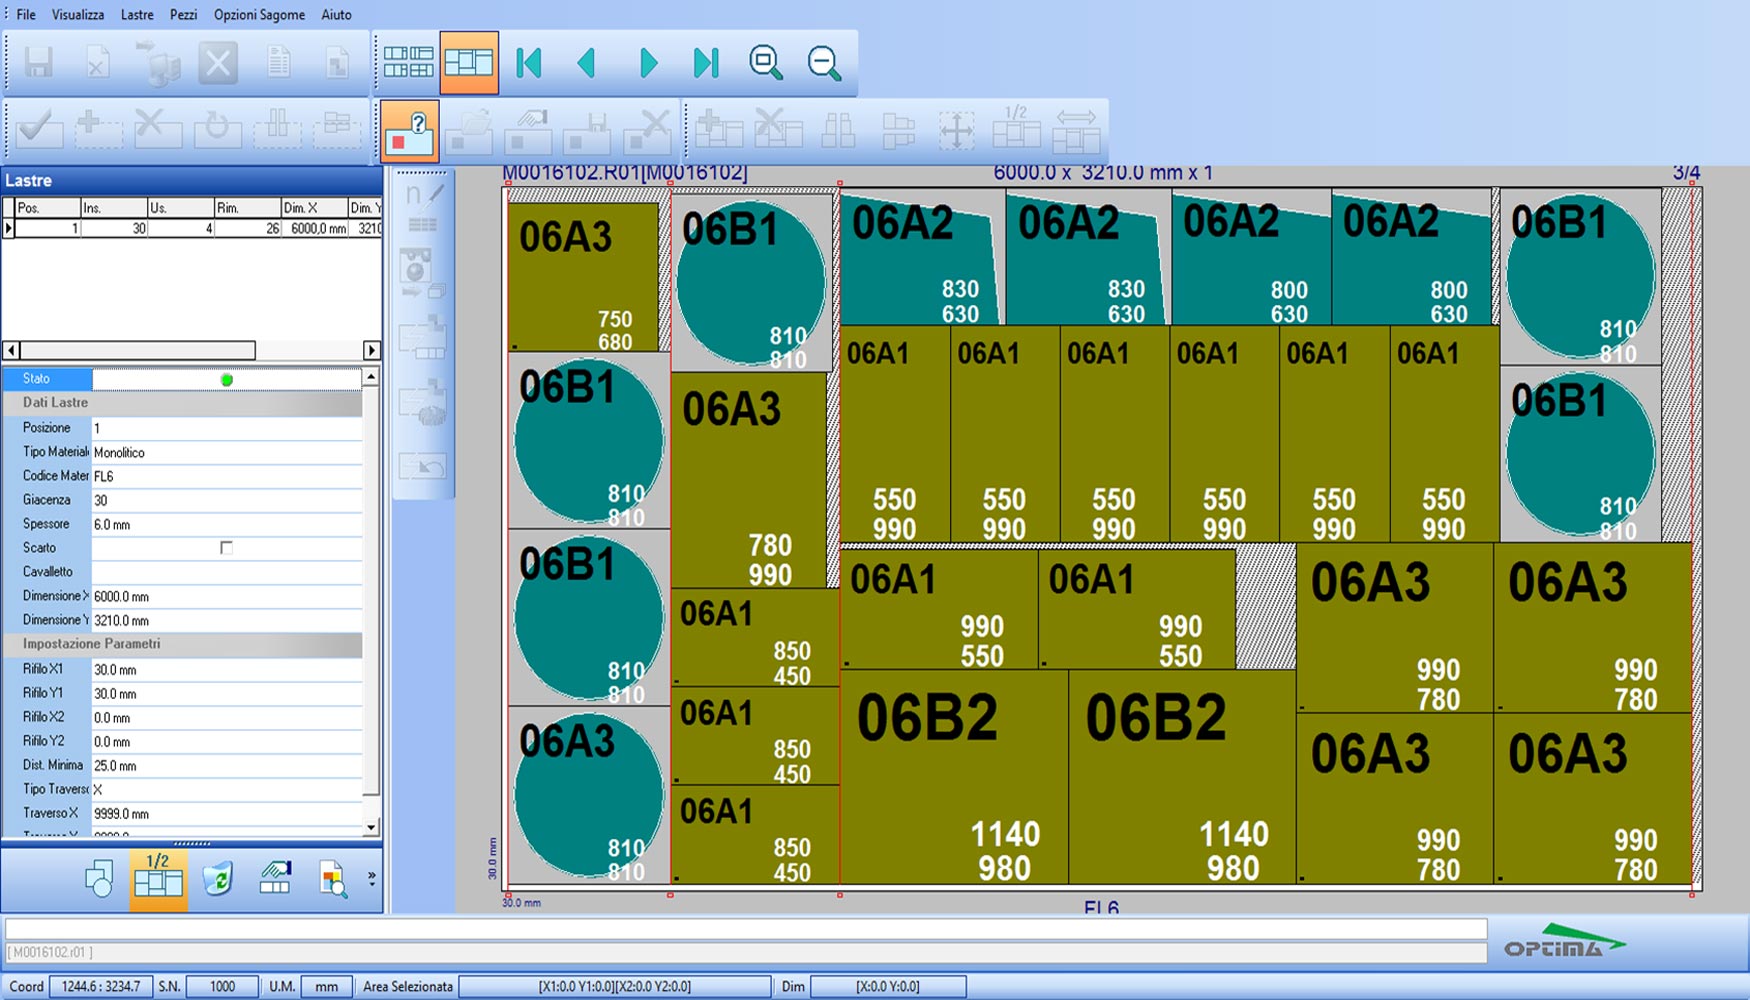Click the add pieces plus grid icon
Screen dimensions: 1750x1000
[719, 131]
